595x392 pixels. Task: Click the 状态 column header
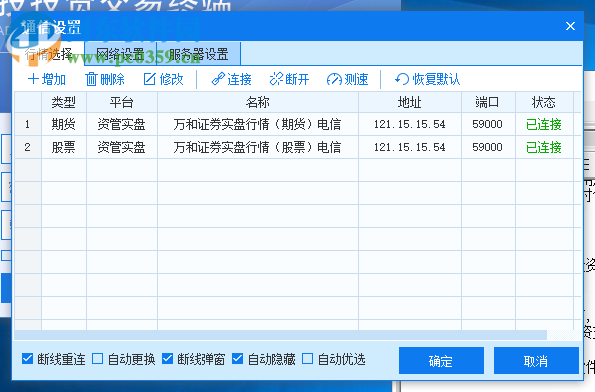(x=544, y=102)
